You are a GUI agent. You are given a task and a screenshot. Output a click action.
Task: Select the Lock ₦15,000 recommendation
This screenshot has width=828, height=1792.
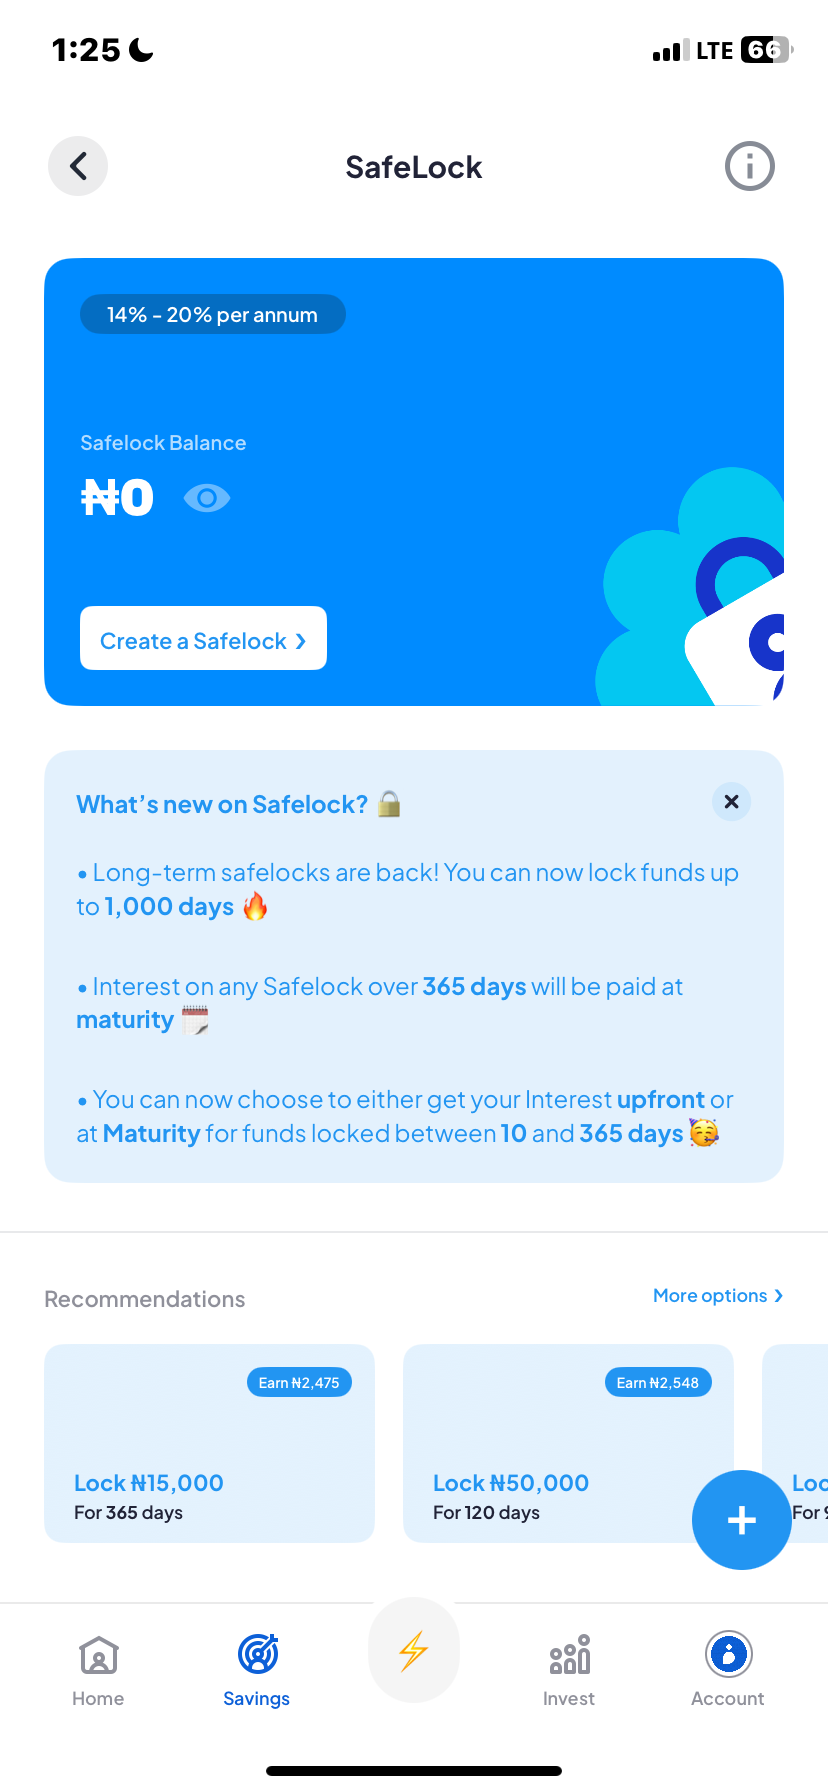pos(209,1444)
